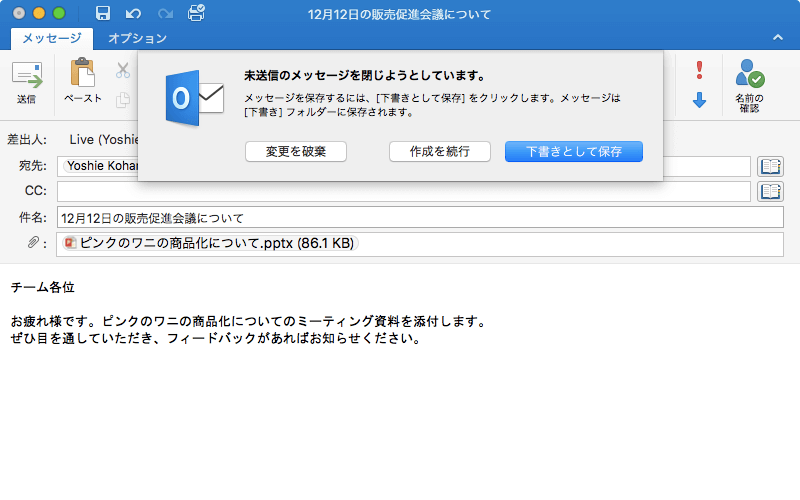This screenshot has height=500, width=800.
Task: Click the Print icon in the title bar
Action: pyautogui.click(x=196, y=13)
